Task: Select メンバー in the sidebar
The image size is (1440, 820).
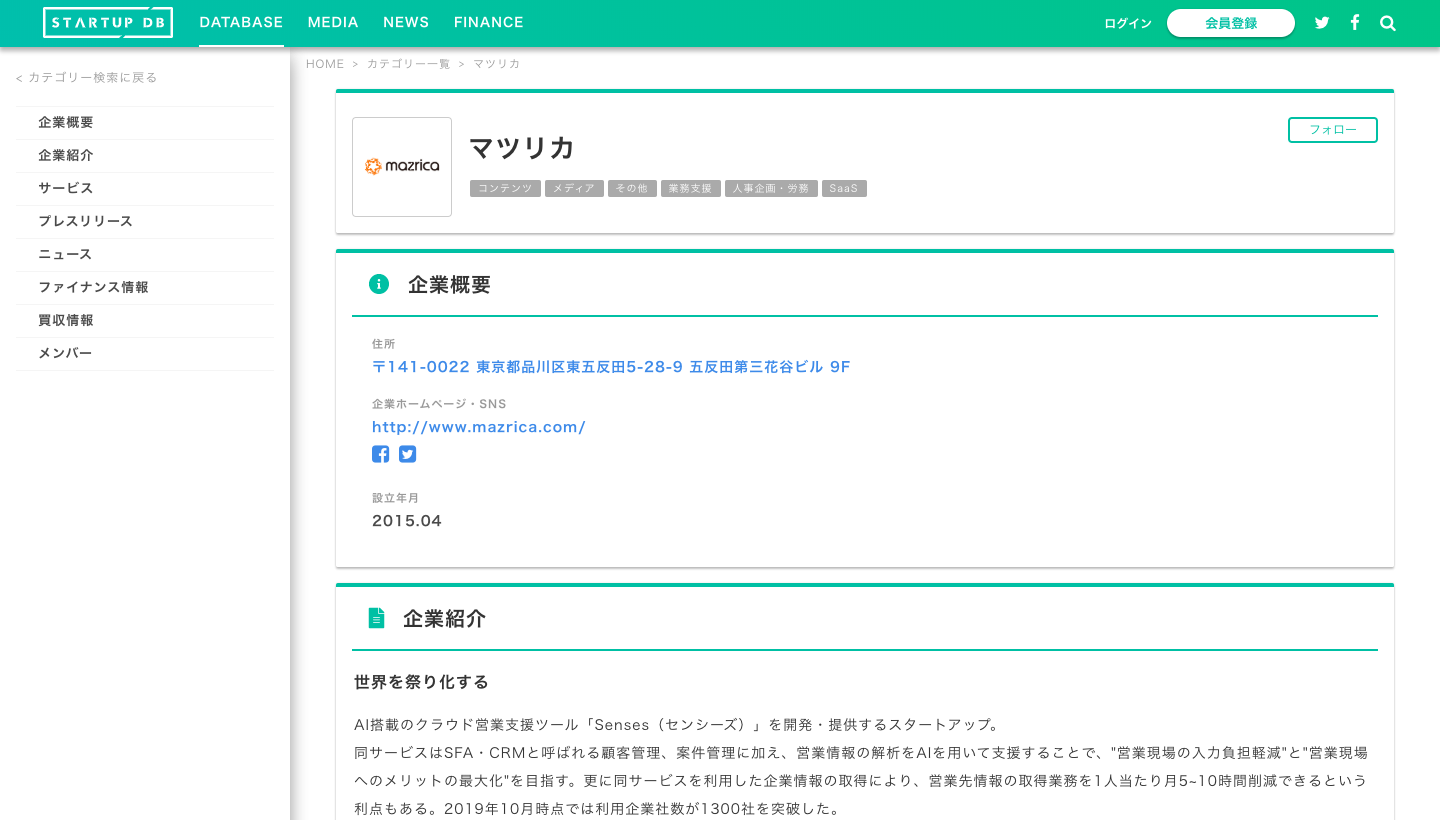Action: click(x=145, y=353)
